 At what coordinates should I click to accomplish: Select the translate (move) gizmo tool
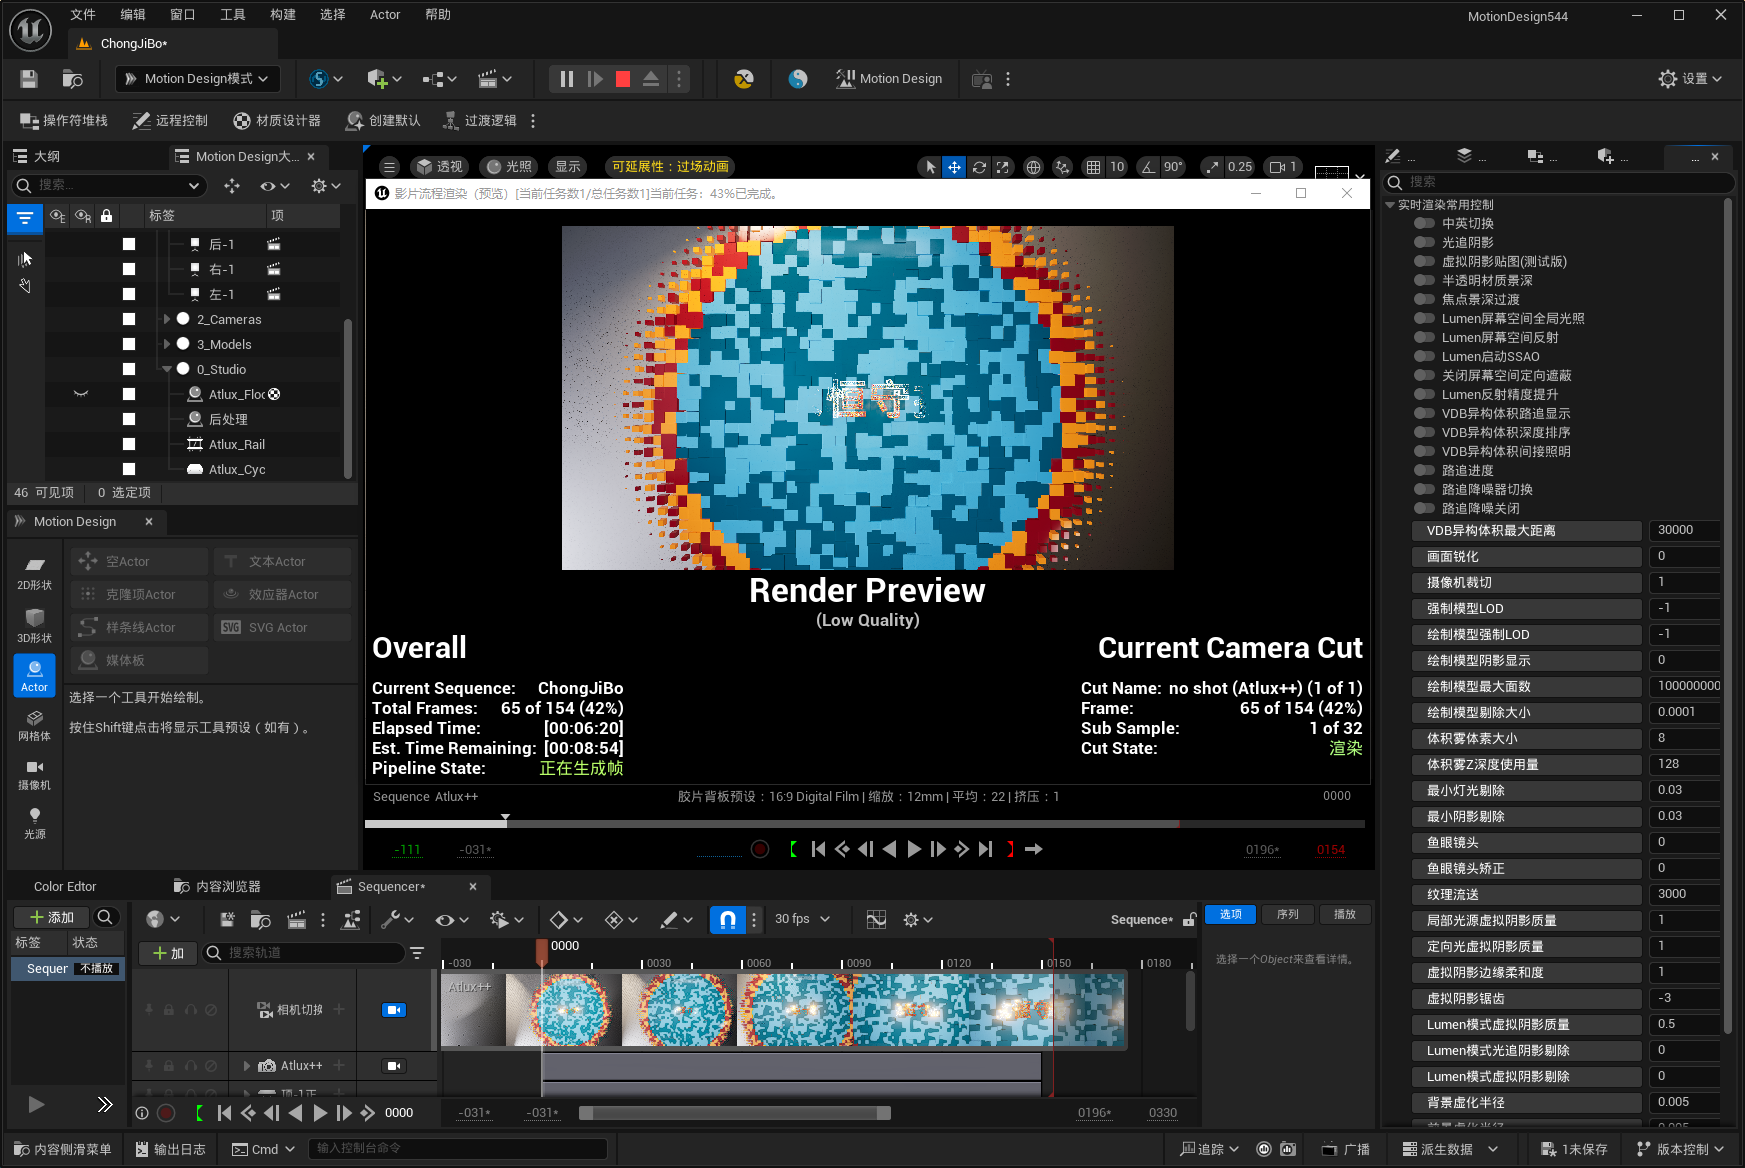pyautogui.click(x=955, y=167)
